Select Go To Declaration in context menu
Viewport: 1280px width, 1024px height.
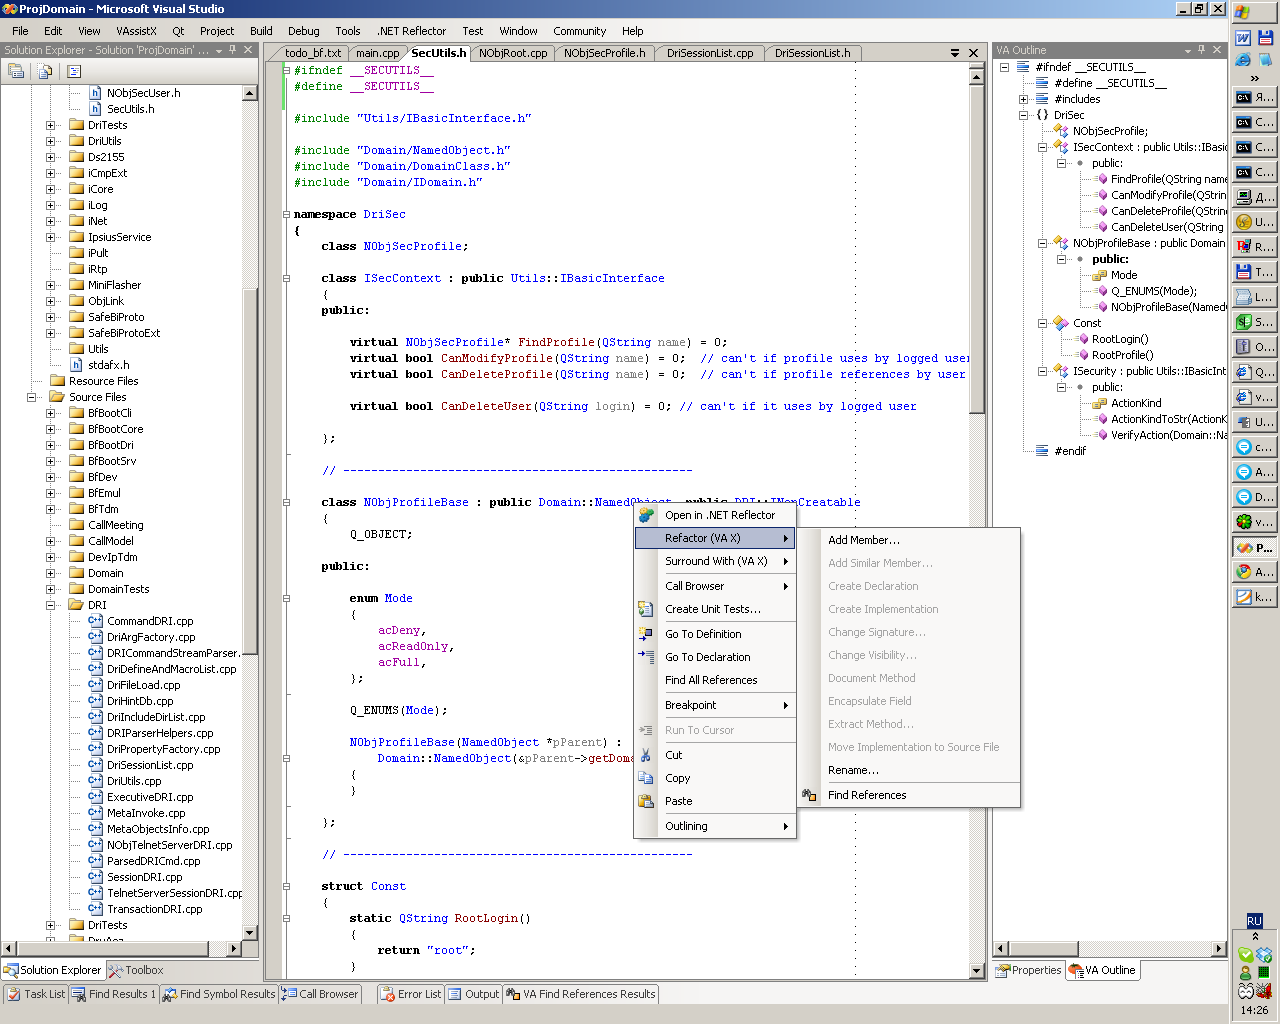[x=708, y=657]
